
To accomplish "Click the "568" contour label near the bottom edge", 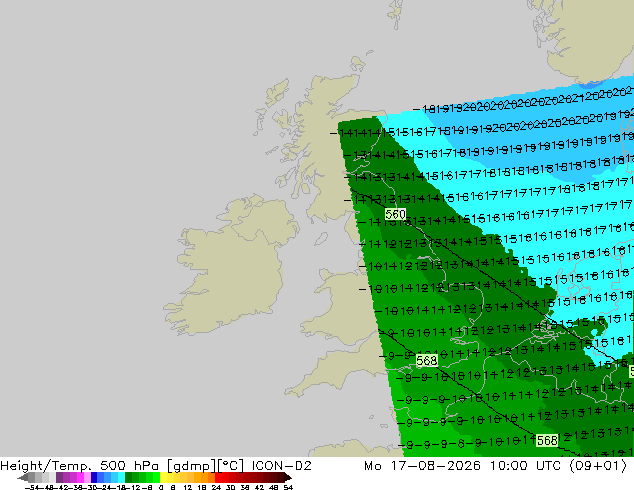I will tap(547, 440).
